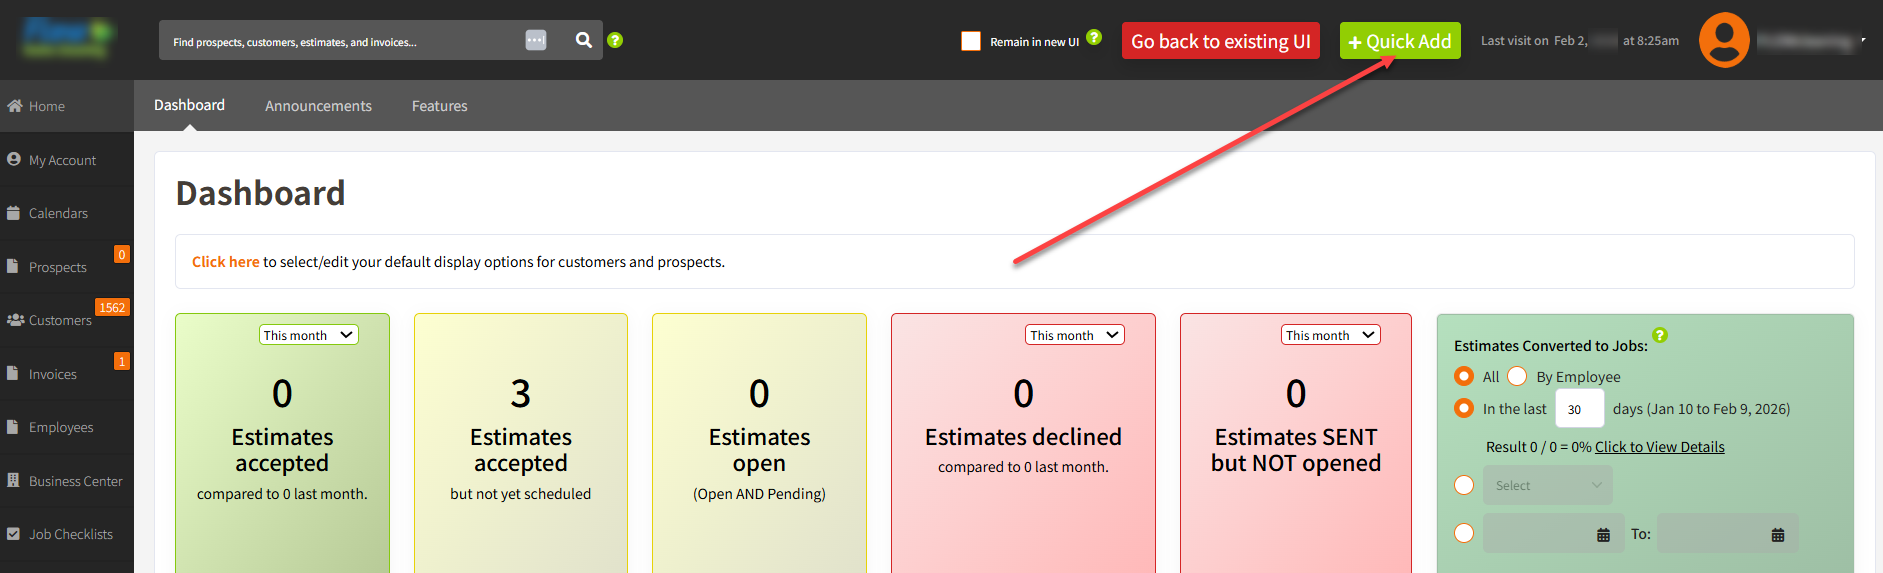
Task: Open Calendars in the sidebar
Action: tap(67, 213)
